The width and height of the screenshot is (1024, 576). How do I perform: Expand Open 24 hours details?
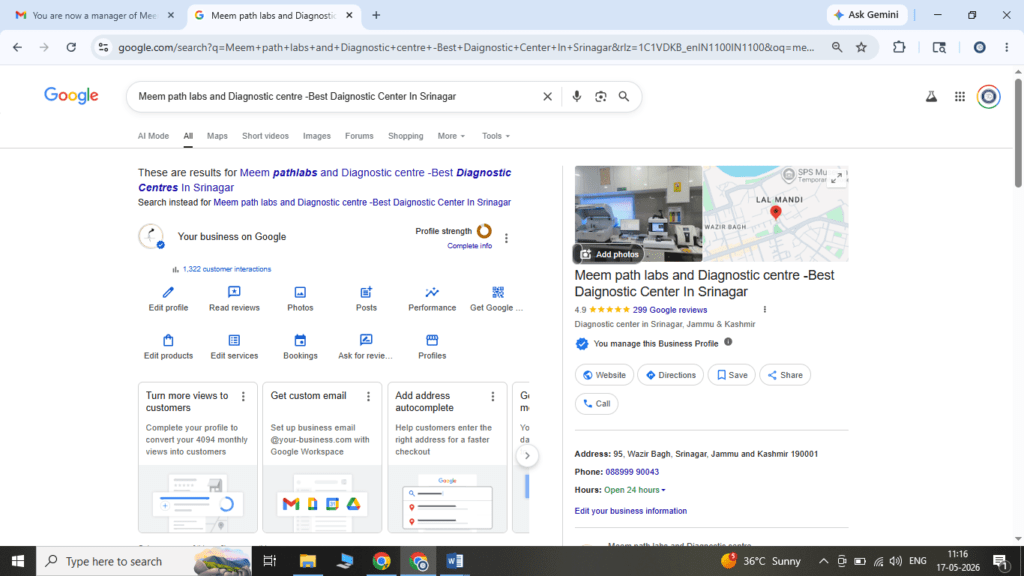click(635, 490)
